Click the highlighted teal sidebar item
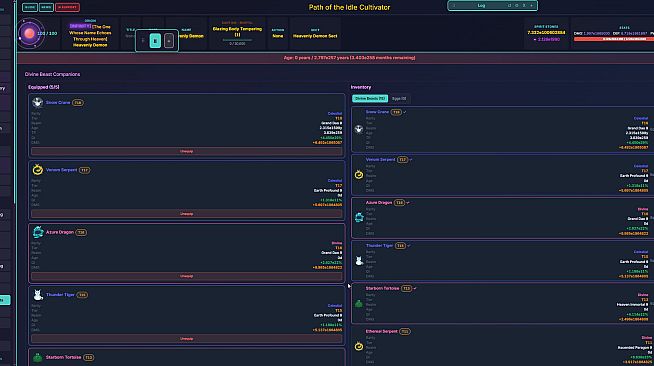Viewport: 654px width, 366px height. click(x=5, y=300)
